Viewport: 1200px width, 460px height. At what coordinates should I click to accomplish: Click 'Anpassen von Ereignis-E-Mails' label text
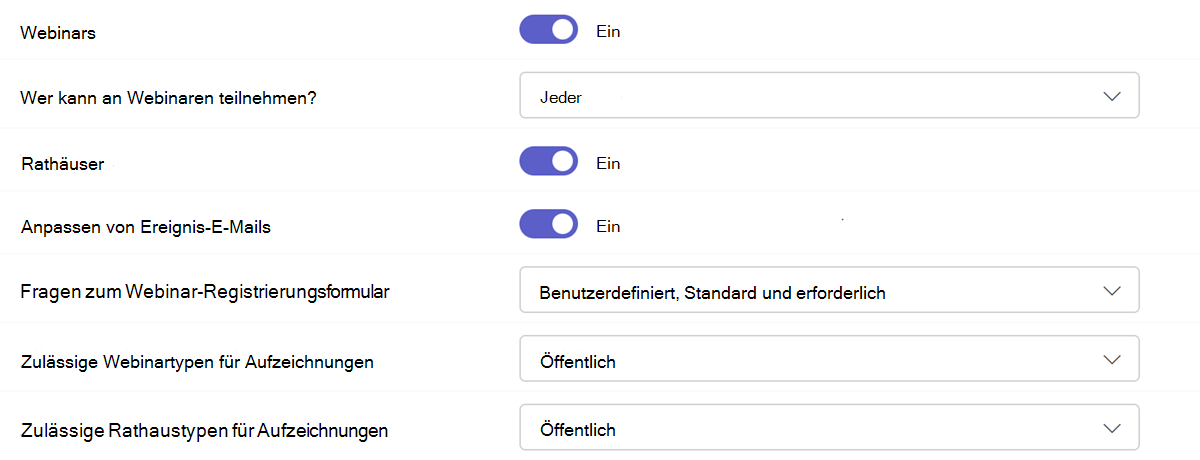pos(146,227)
